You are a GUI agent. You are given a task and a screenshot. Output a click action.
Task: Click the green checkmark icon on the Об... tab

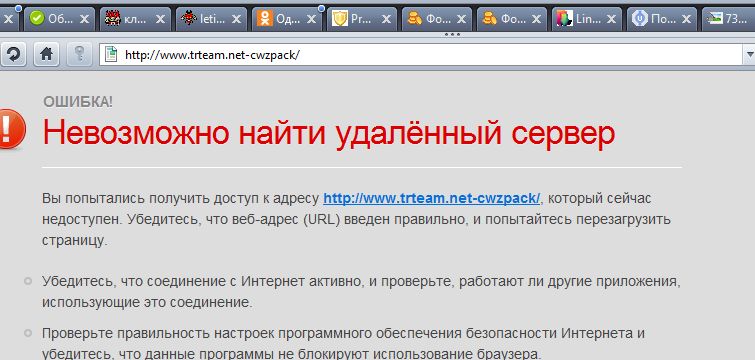click(37, 18)
